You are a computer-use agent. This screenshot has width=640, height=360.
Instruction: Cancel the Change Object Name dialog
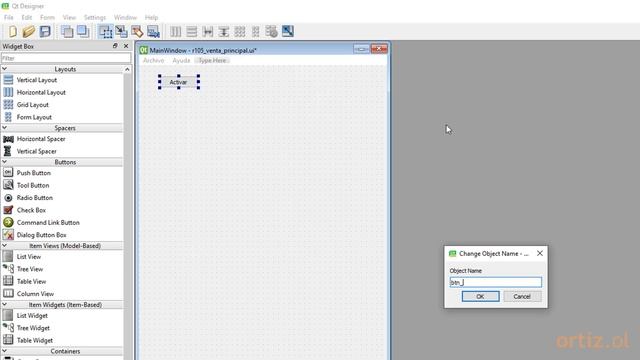tap(522, 296)
